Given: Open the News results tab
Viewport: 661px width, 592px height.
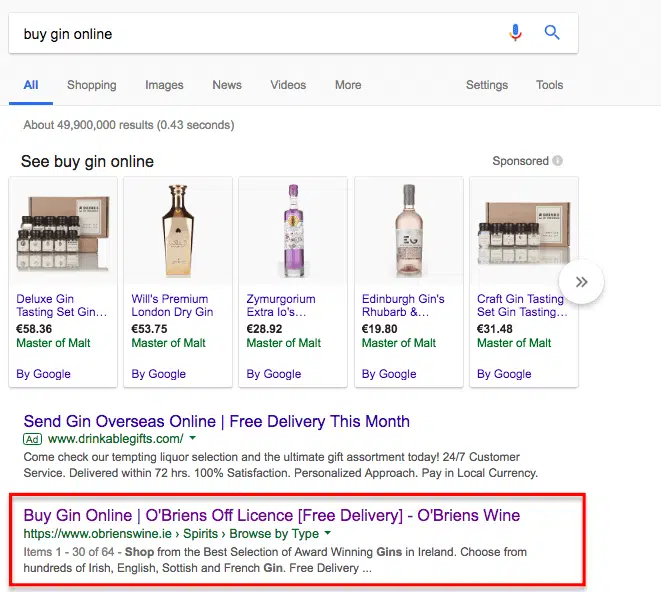Looking at the screenshot, I should (x=227, y=85).
